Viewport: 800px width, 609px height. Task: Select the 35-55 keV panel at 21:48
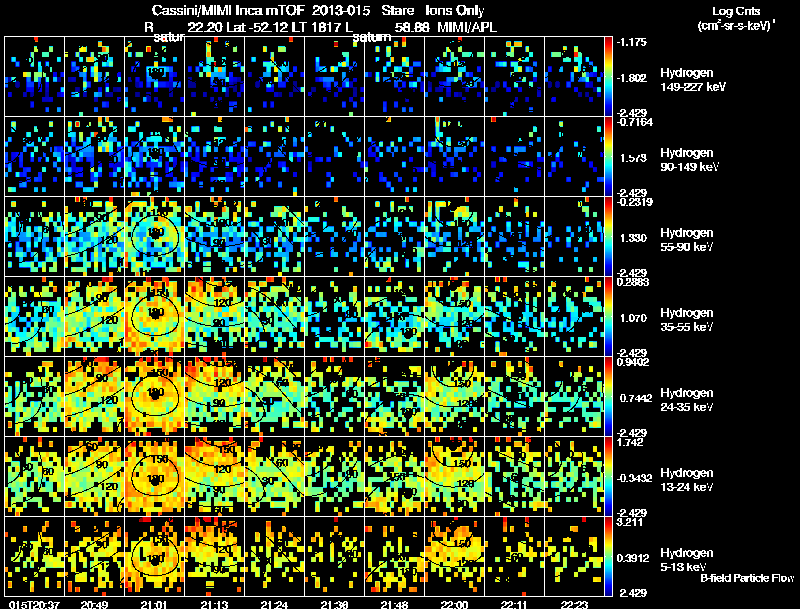point(394,317)
